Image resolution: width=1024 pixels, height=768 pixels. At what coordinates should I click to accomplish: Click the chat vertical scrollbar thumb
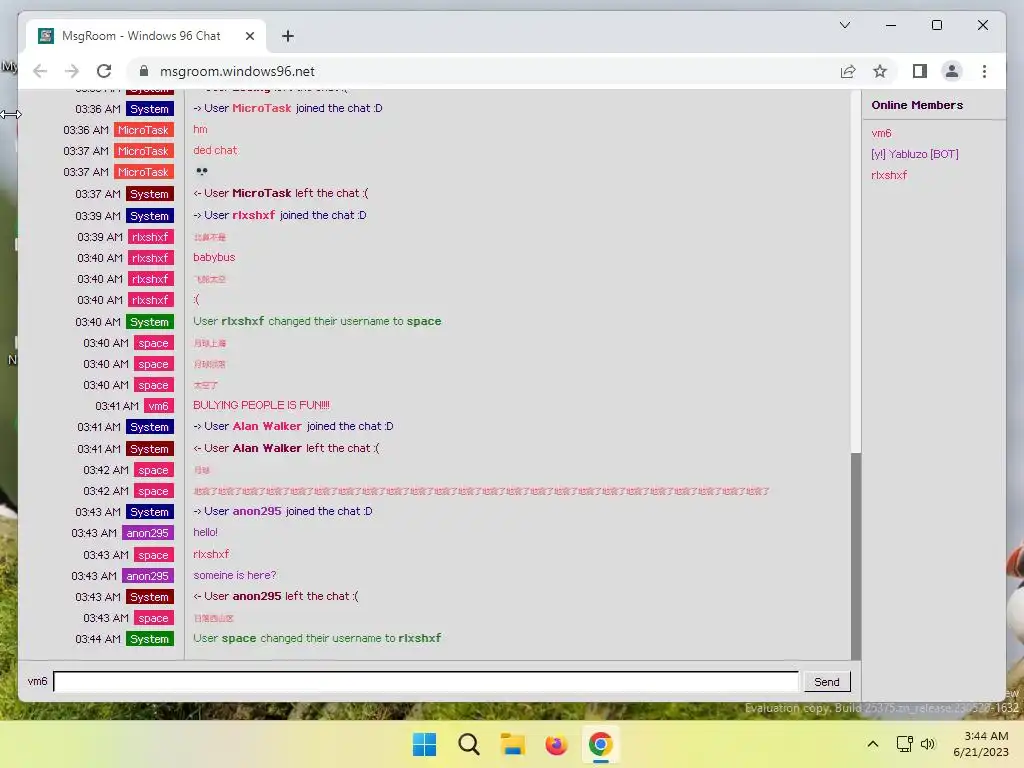(x=856, y=555)
